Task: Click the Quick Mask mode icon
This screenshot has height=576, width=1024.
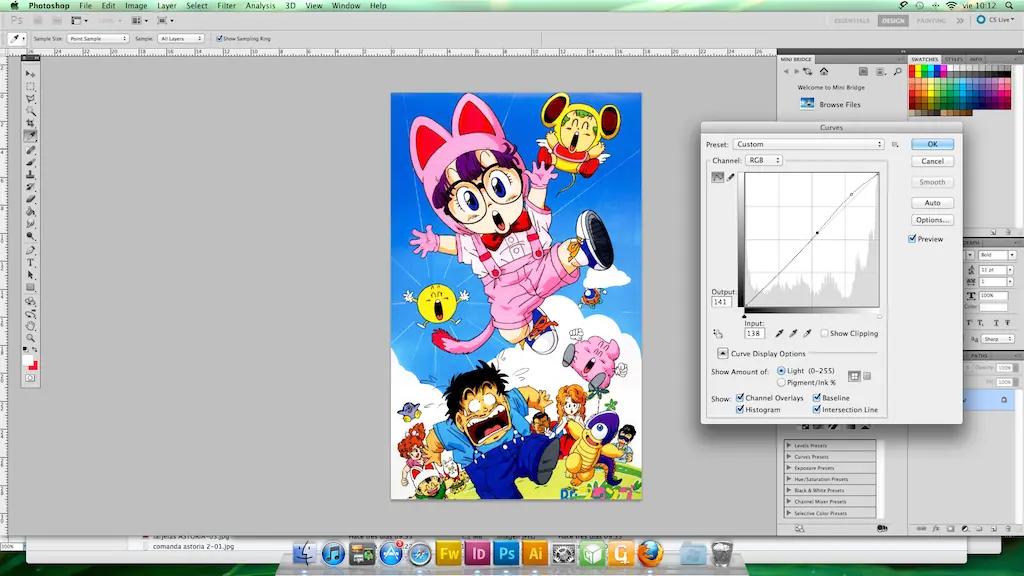Action: pos(30,378)
